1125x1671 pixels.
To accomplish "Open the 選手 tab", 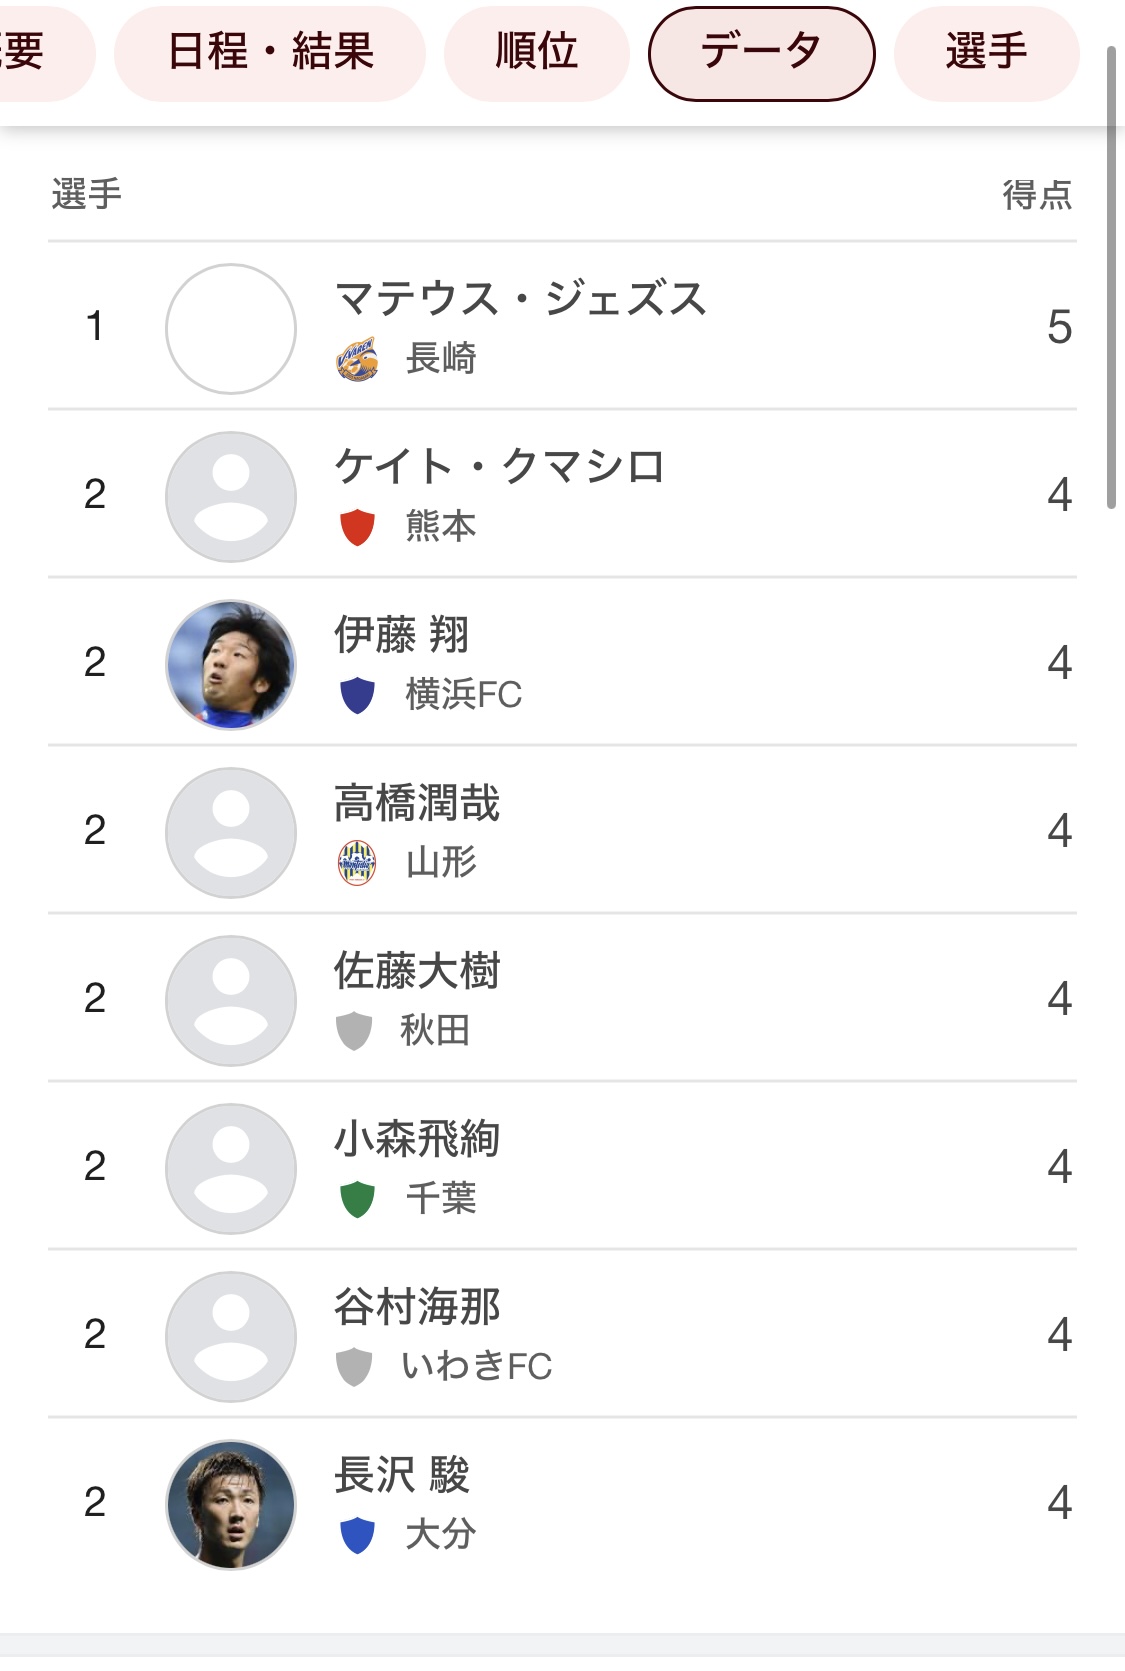I will 986,52.
